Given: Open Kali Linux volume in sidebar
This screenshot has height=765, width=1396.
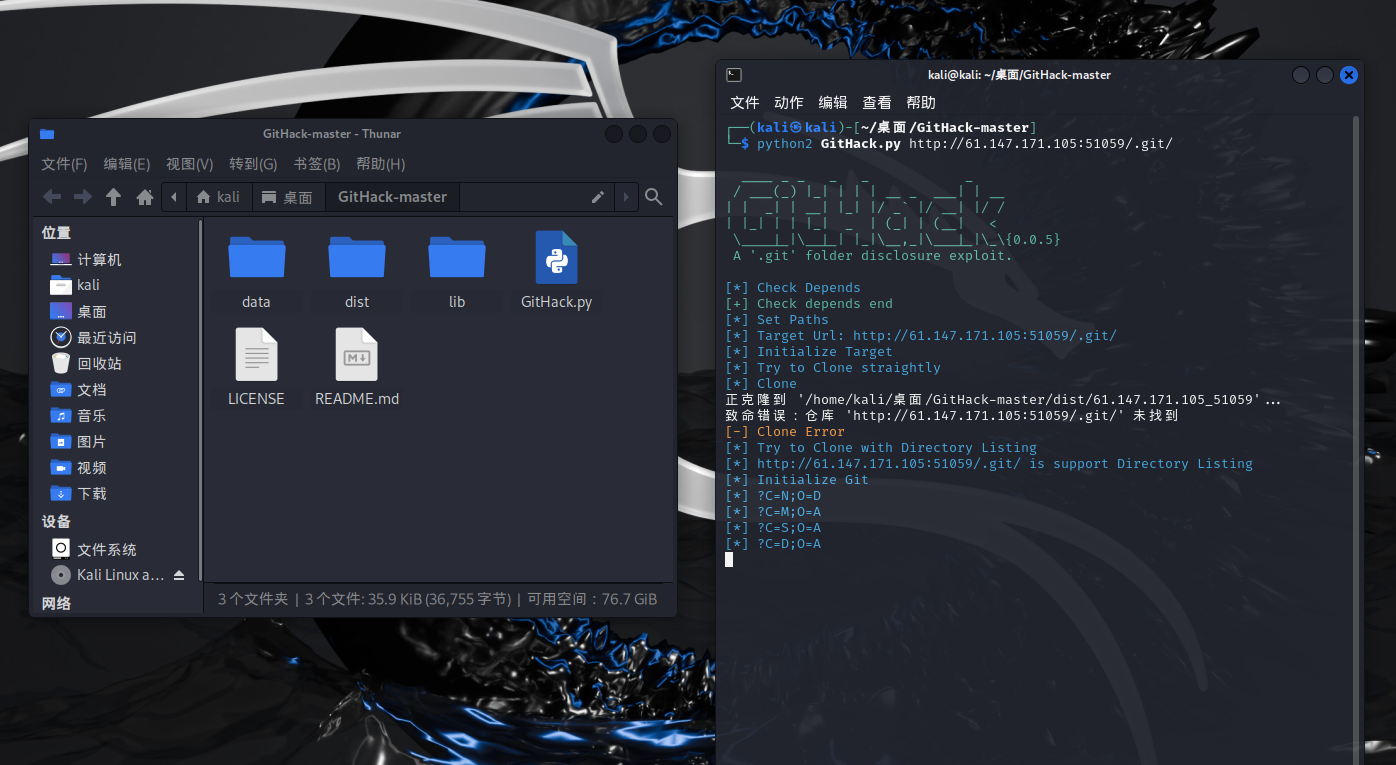Looking at the screenshot, I should (x=108, y=575).
